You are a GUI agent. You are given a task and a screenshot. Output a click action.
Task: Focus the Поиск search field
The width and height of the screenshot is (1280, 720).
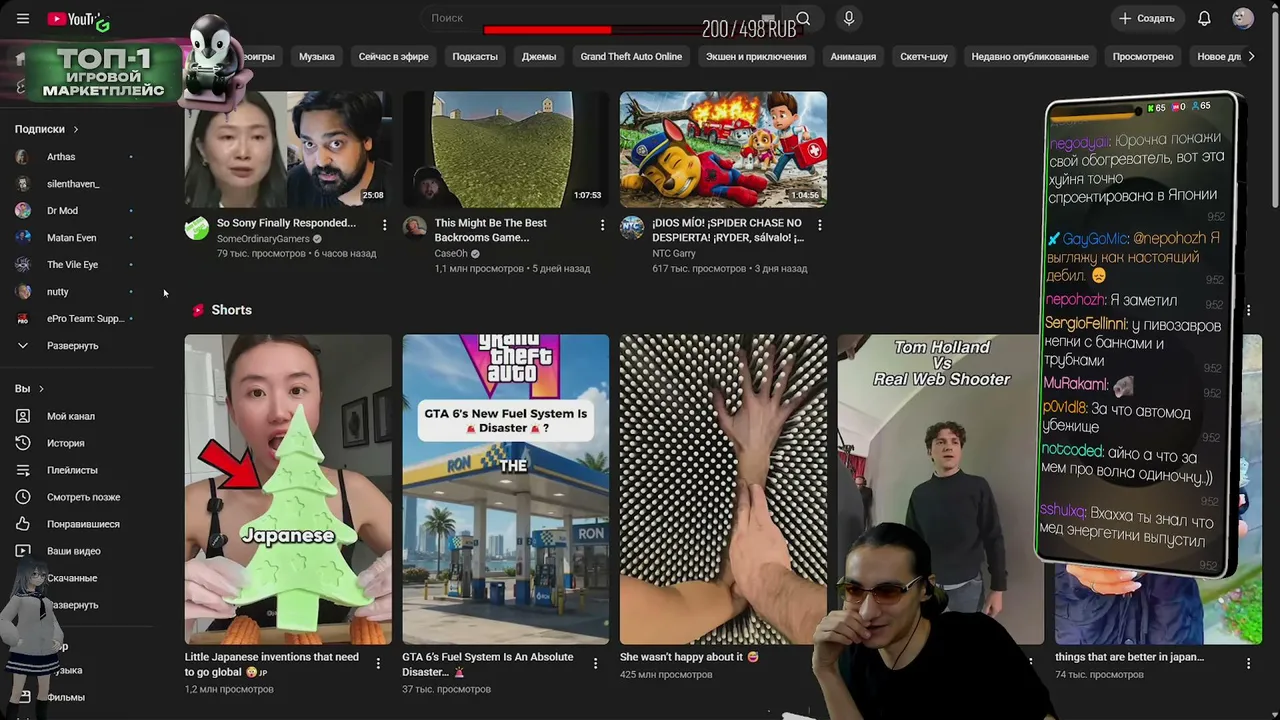[599, 18]
